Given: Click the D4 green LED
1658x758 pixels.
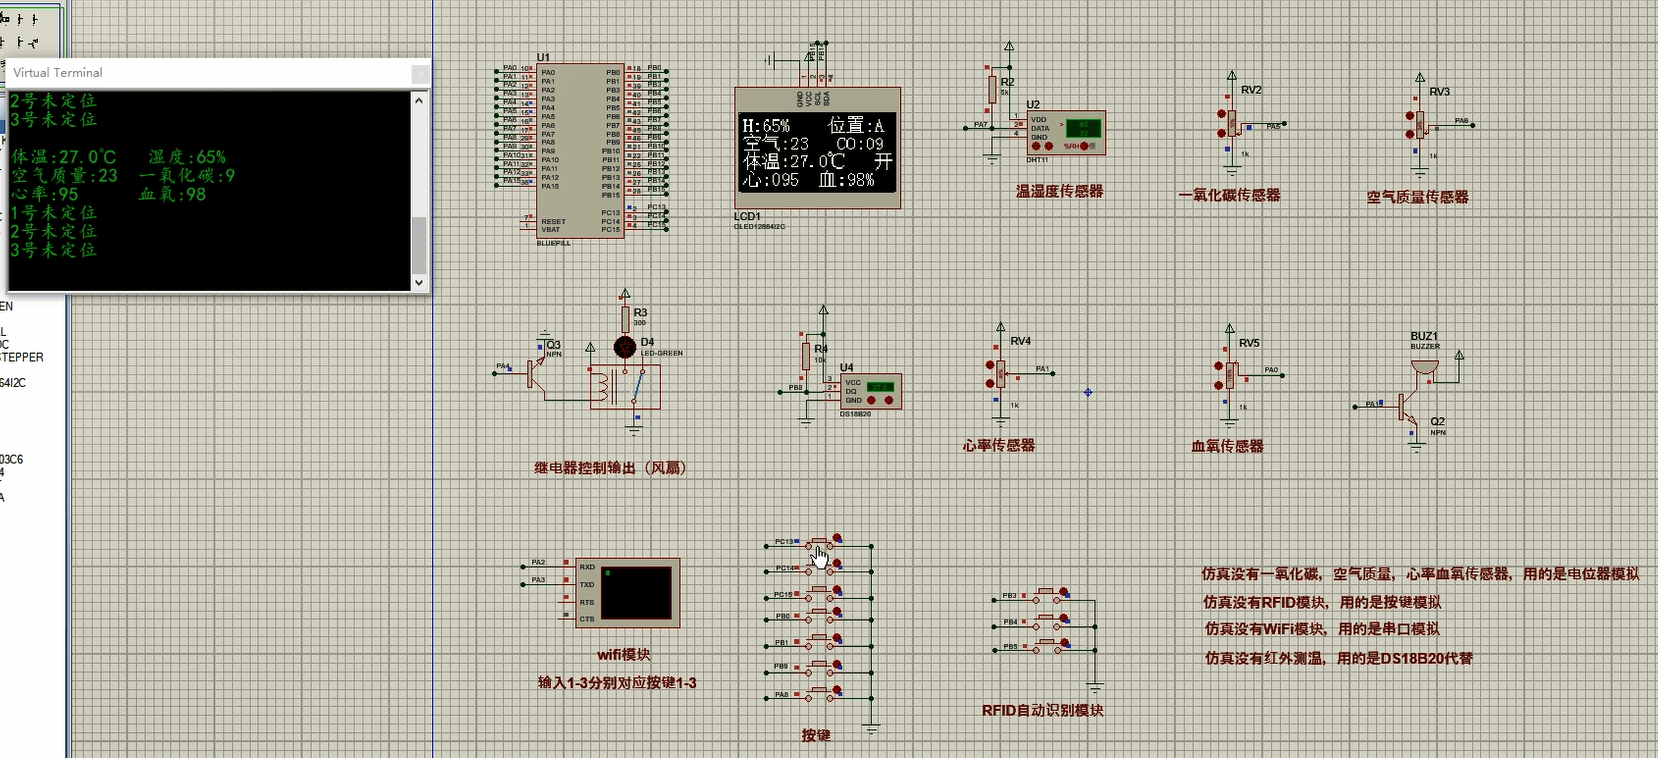Looking at the screenshot, I should click(624, 347).
